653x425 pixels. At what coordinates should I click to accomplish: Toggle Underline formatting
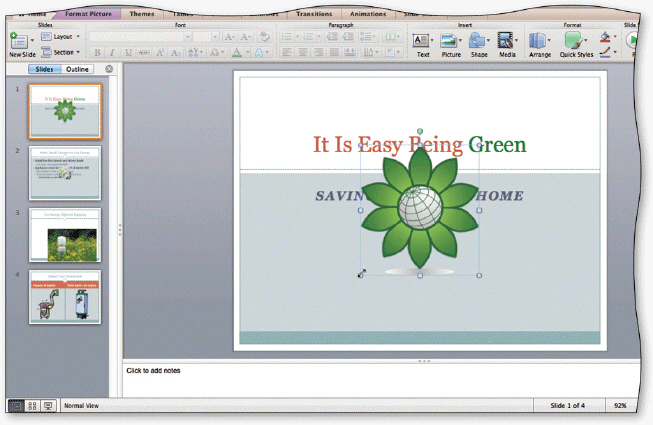128,52
